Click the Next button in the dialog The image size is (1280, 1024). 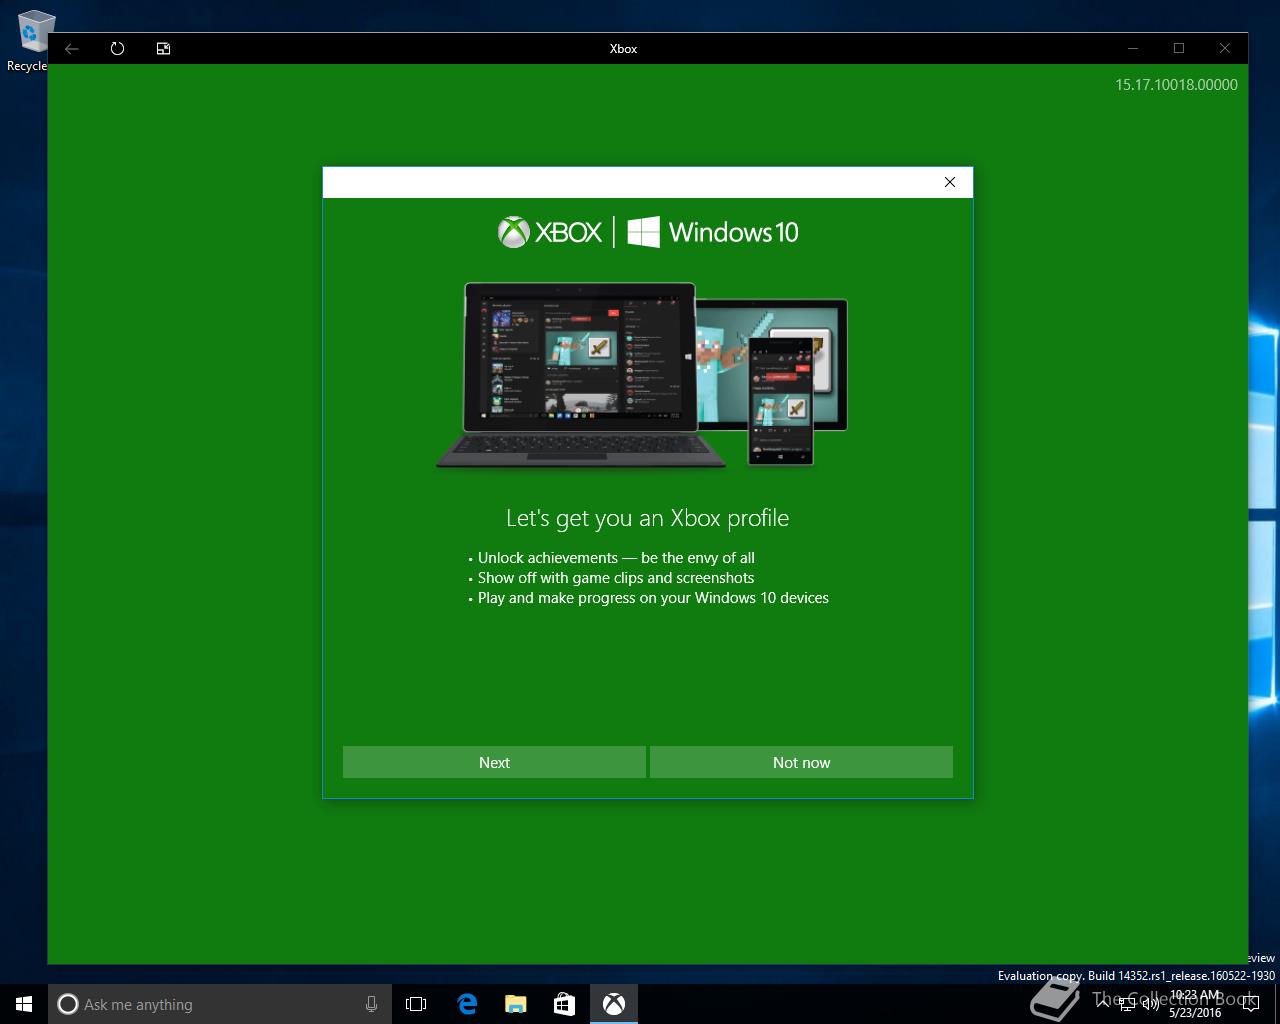(x=494, y=762)
